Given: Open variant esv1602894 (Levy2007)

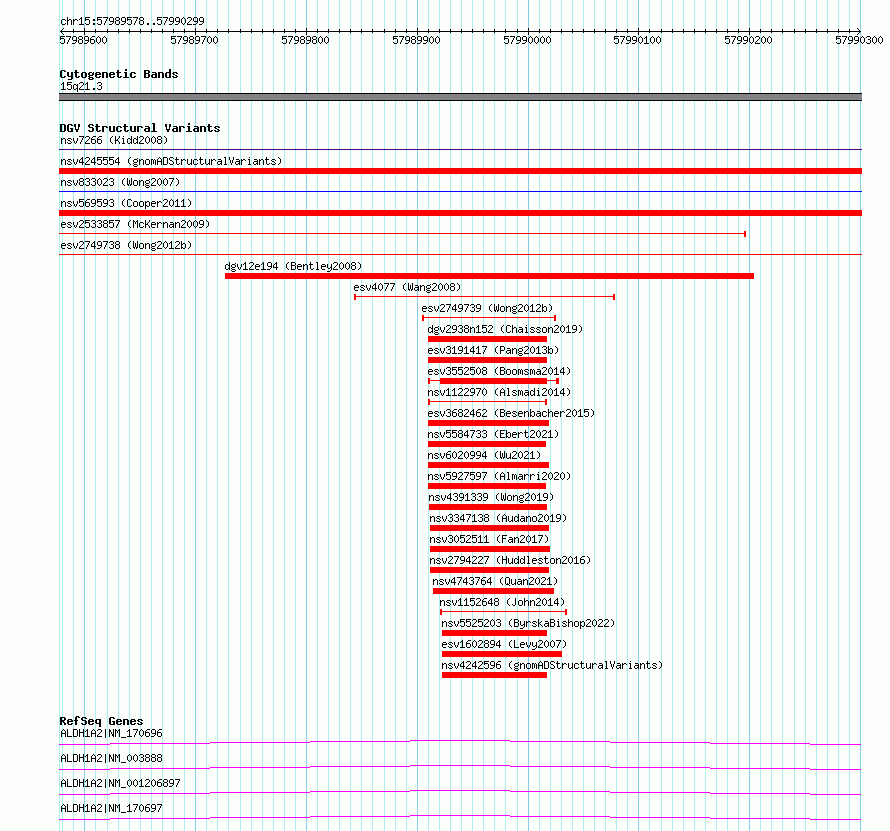Looking at the screenshot, I should (504, 644).
